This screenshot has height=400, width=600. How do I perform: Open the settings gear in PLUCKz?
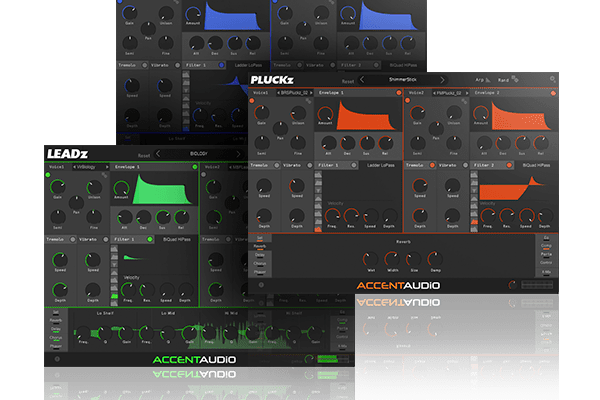(x=553, y=79)
